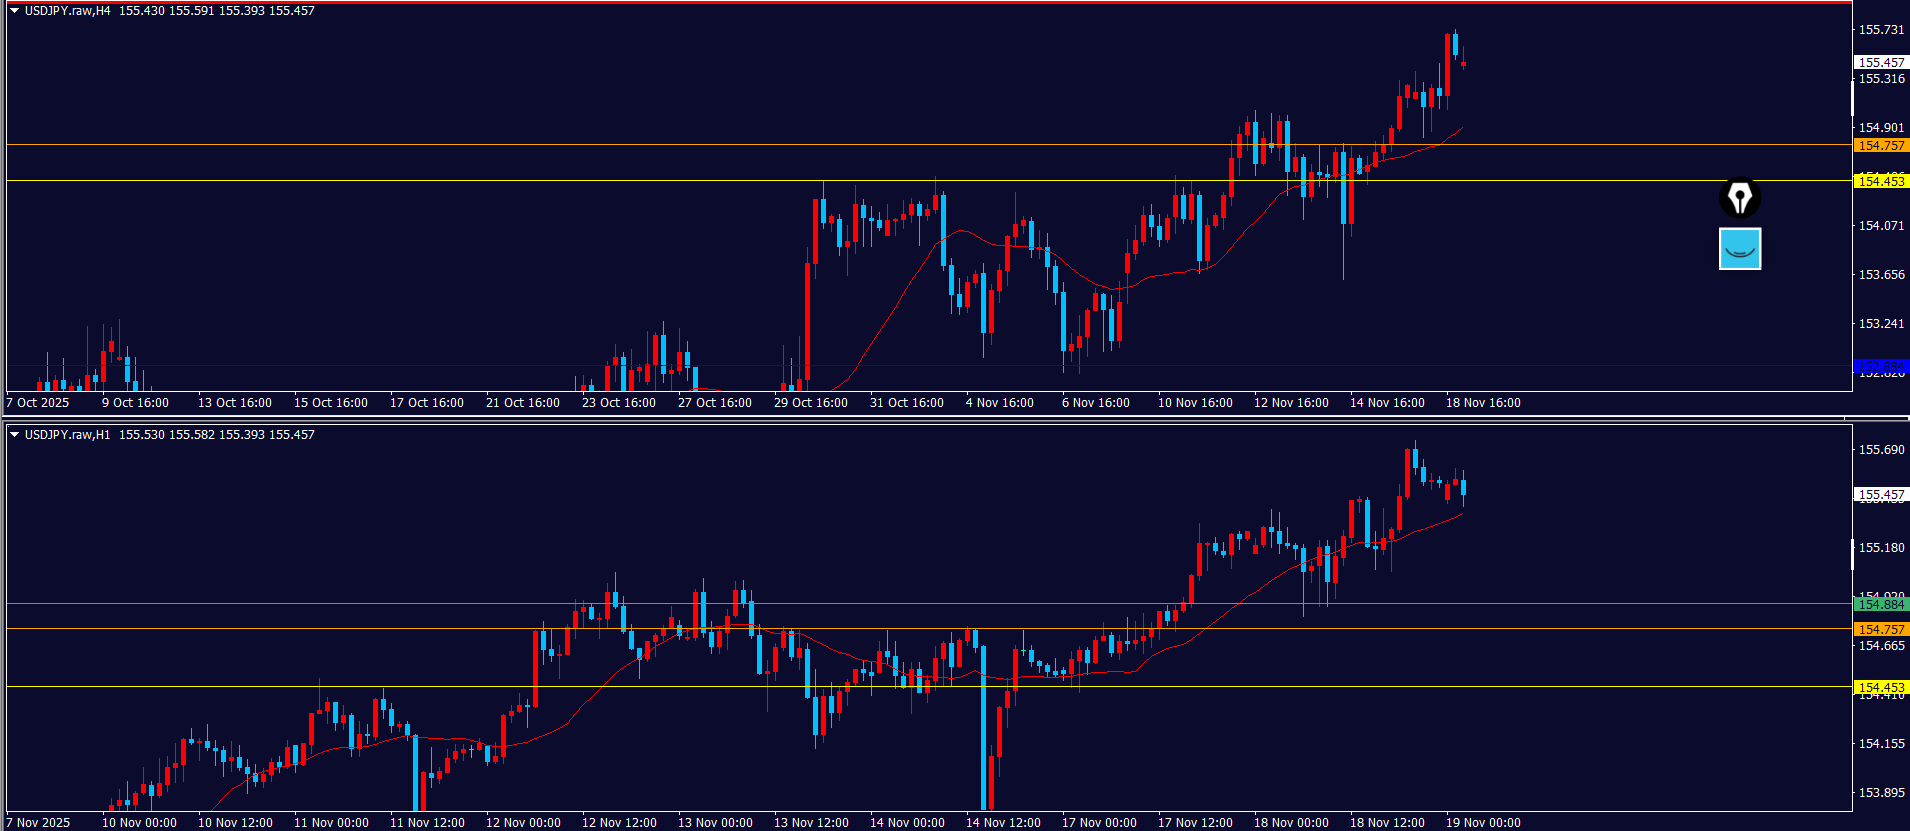Image resolution: width=1910 pixels, height=831 pixels.
Task: Select orange 154.757 price label on H1 chart
Action: pos(1881,630)
